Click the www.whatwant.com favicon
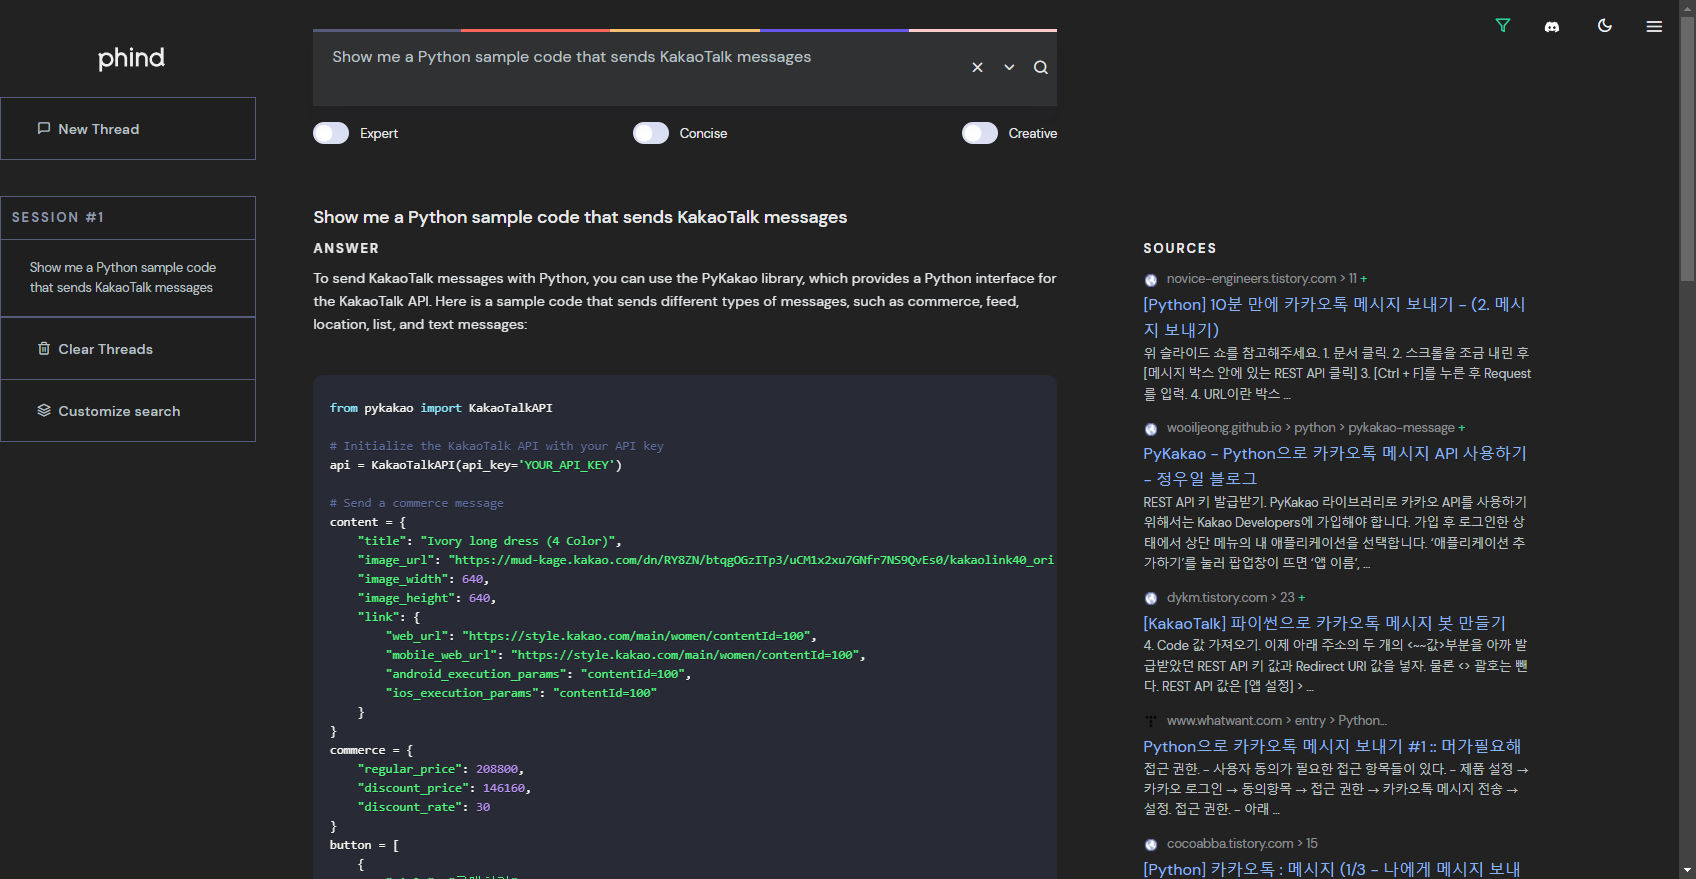The image size is (1696, 879). (x=1151, y=721)
